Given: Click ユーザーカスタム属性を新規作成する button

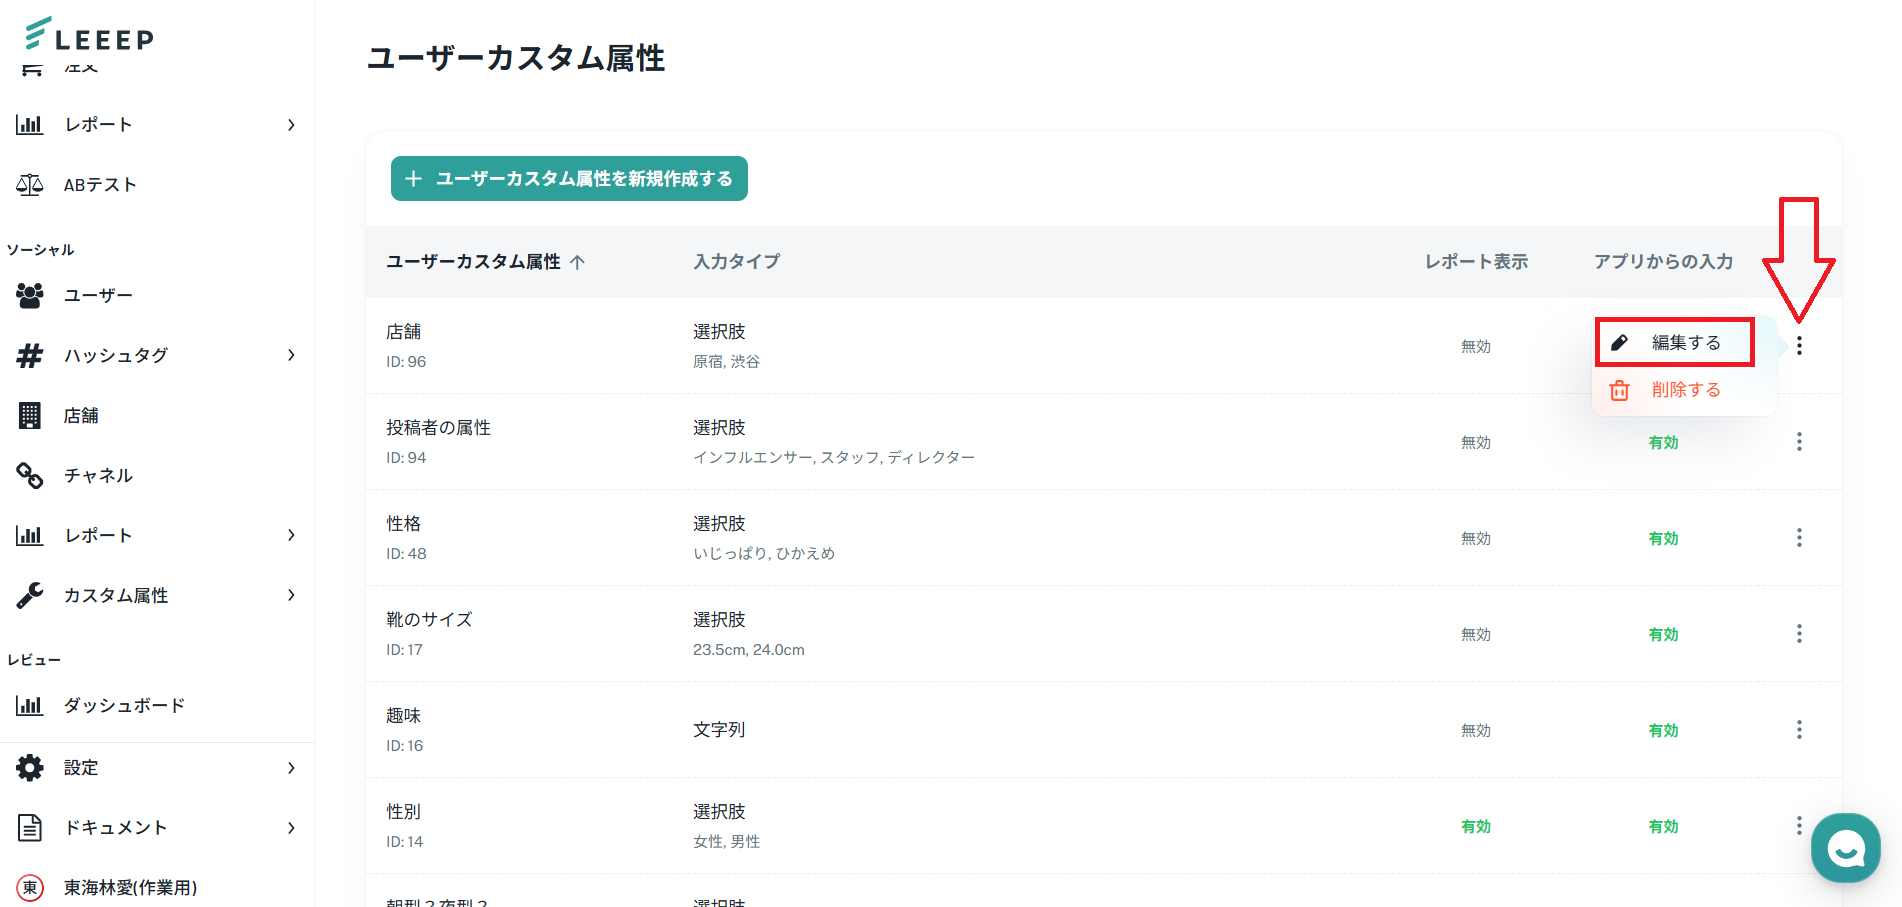Looking at the screenshot, I should (569, 179).
